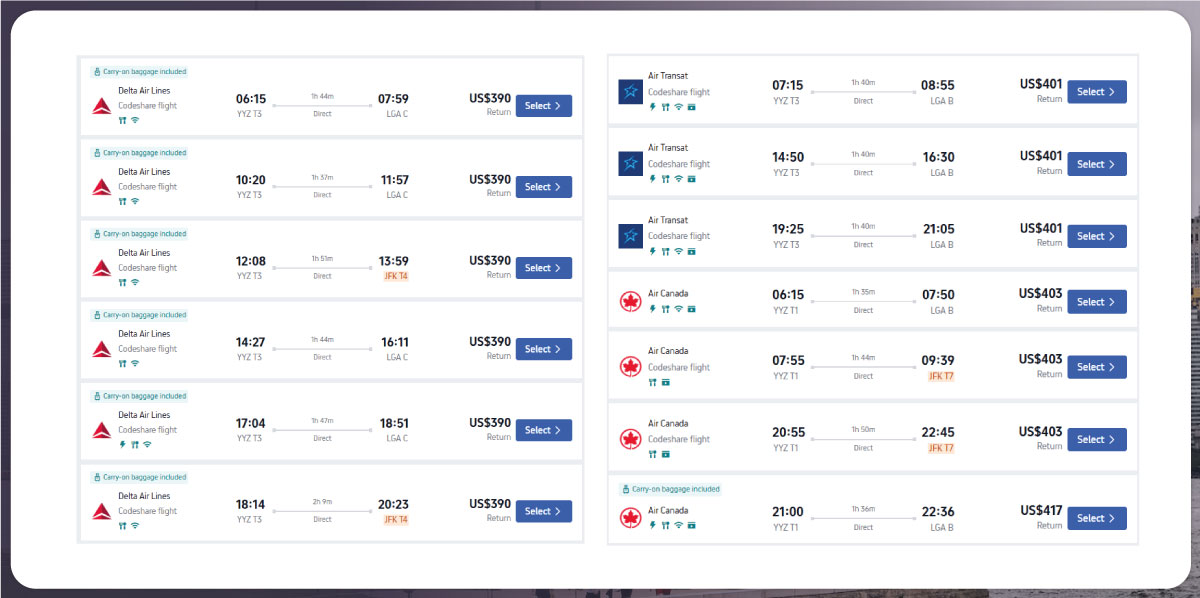Image resolution: width=1200 pixels, height=598 pixels.
Task: Click the meal icon on Air Canada 07:55 flight
Action: point(652,382)
